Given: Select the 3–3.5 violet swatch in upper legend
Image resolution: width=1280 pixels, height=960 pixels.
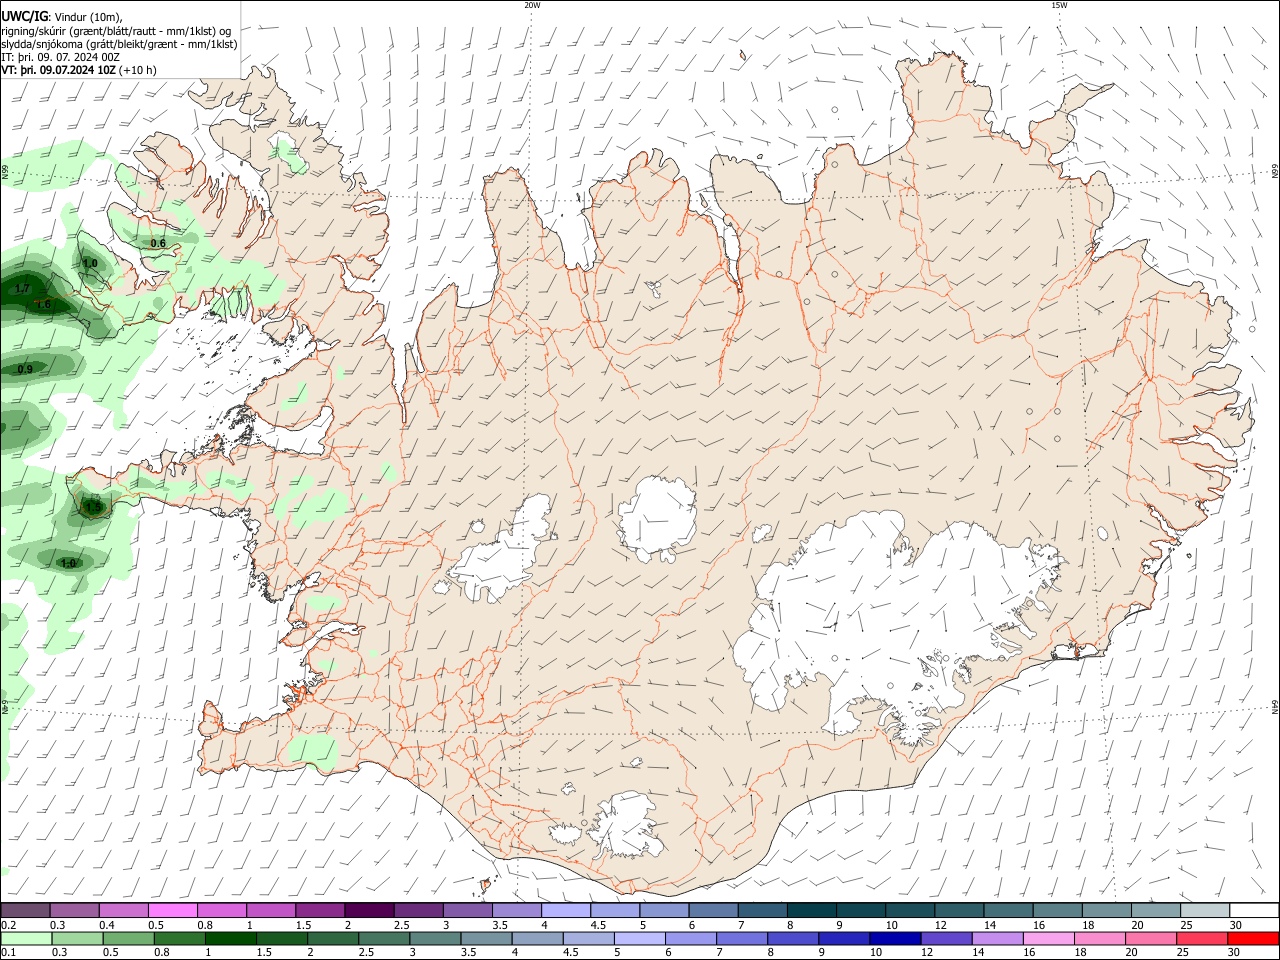Looking at the screenshot, I should point(466,910).
